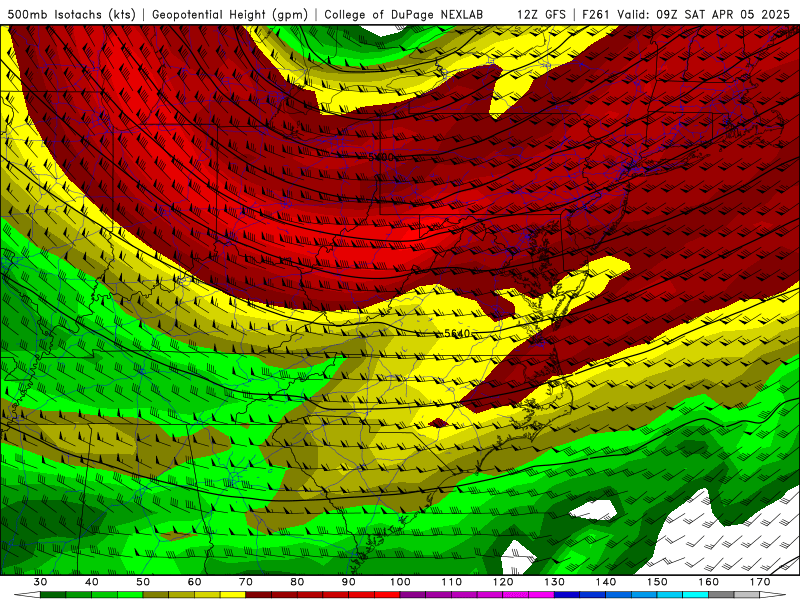Click the 130 knot legend value
Viewport: 800px width, 600px height.
tap(555, 582)
